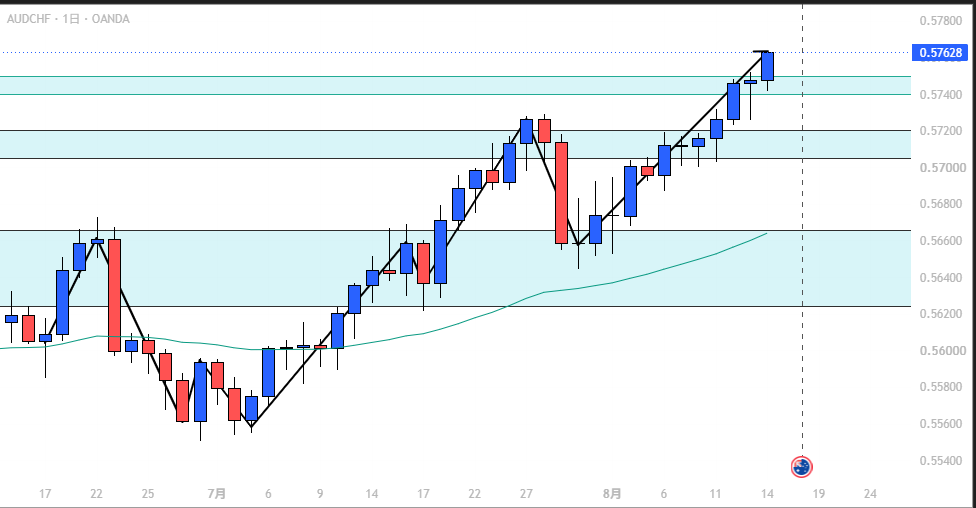Click the 0.57000 price axis label
Image resolution: width=976 pixels, height=508 pixels.
pos(941,168)
